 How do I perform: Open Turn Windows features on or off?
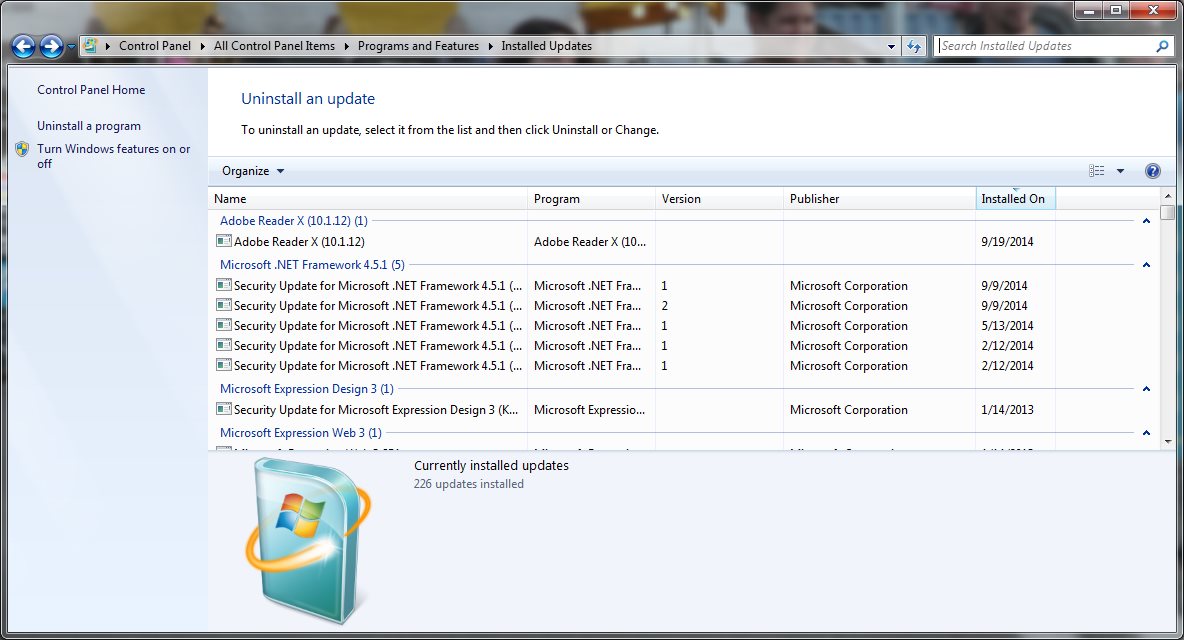tap(113, 156)
